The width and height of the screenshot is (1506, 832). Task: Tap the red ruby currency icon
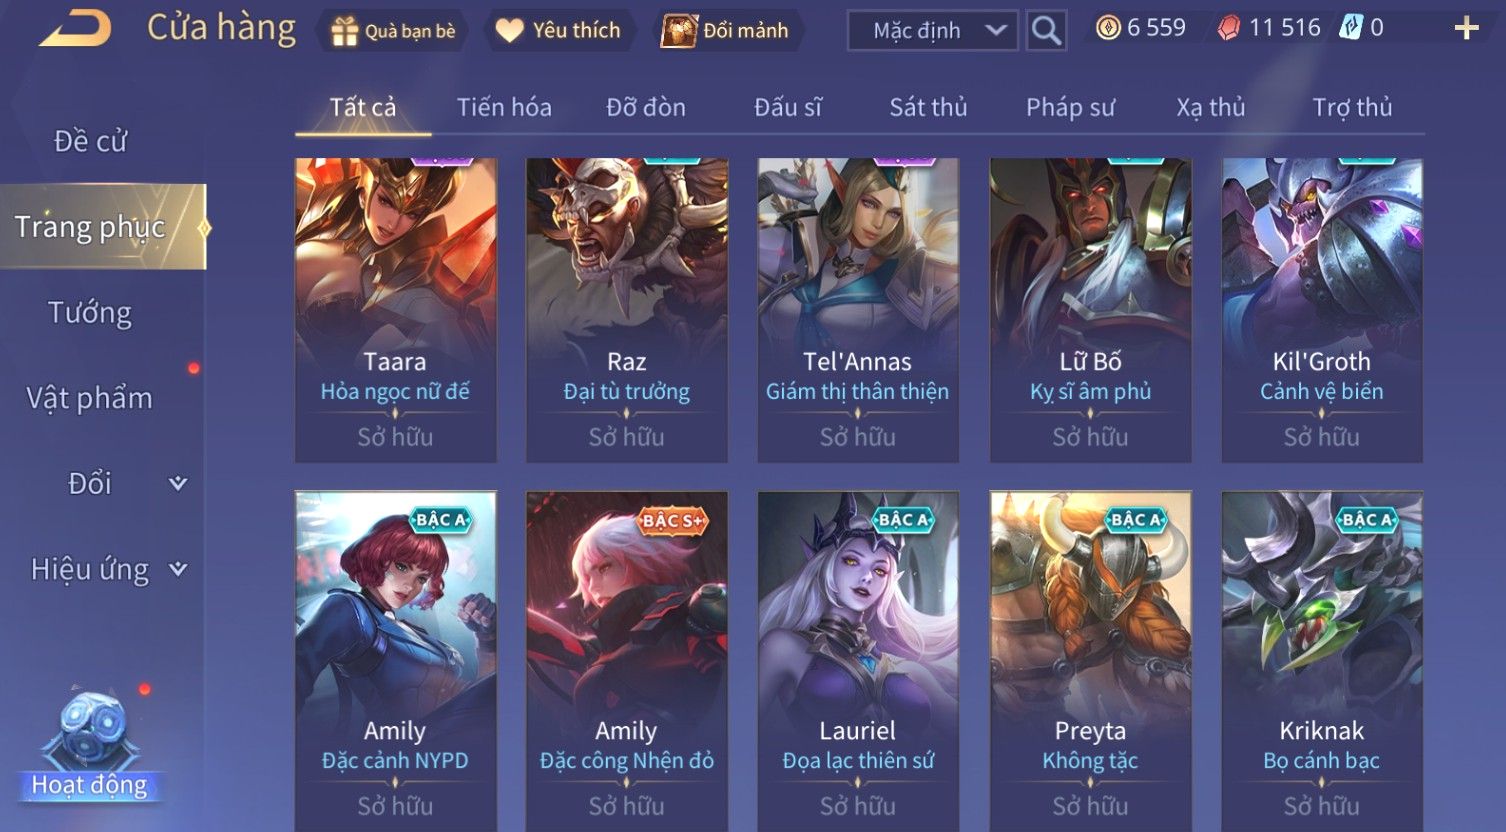coord(1228,28)
